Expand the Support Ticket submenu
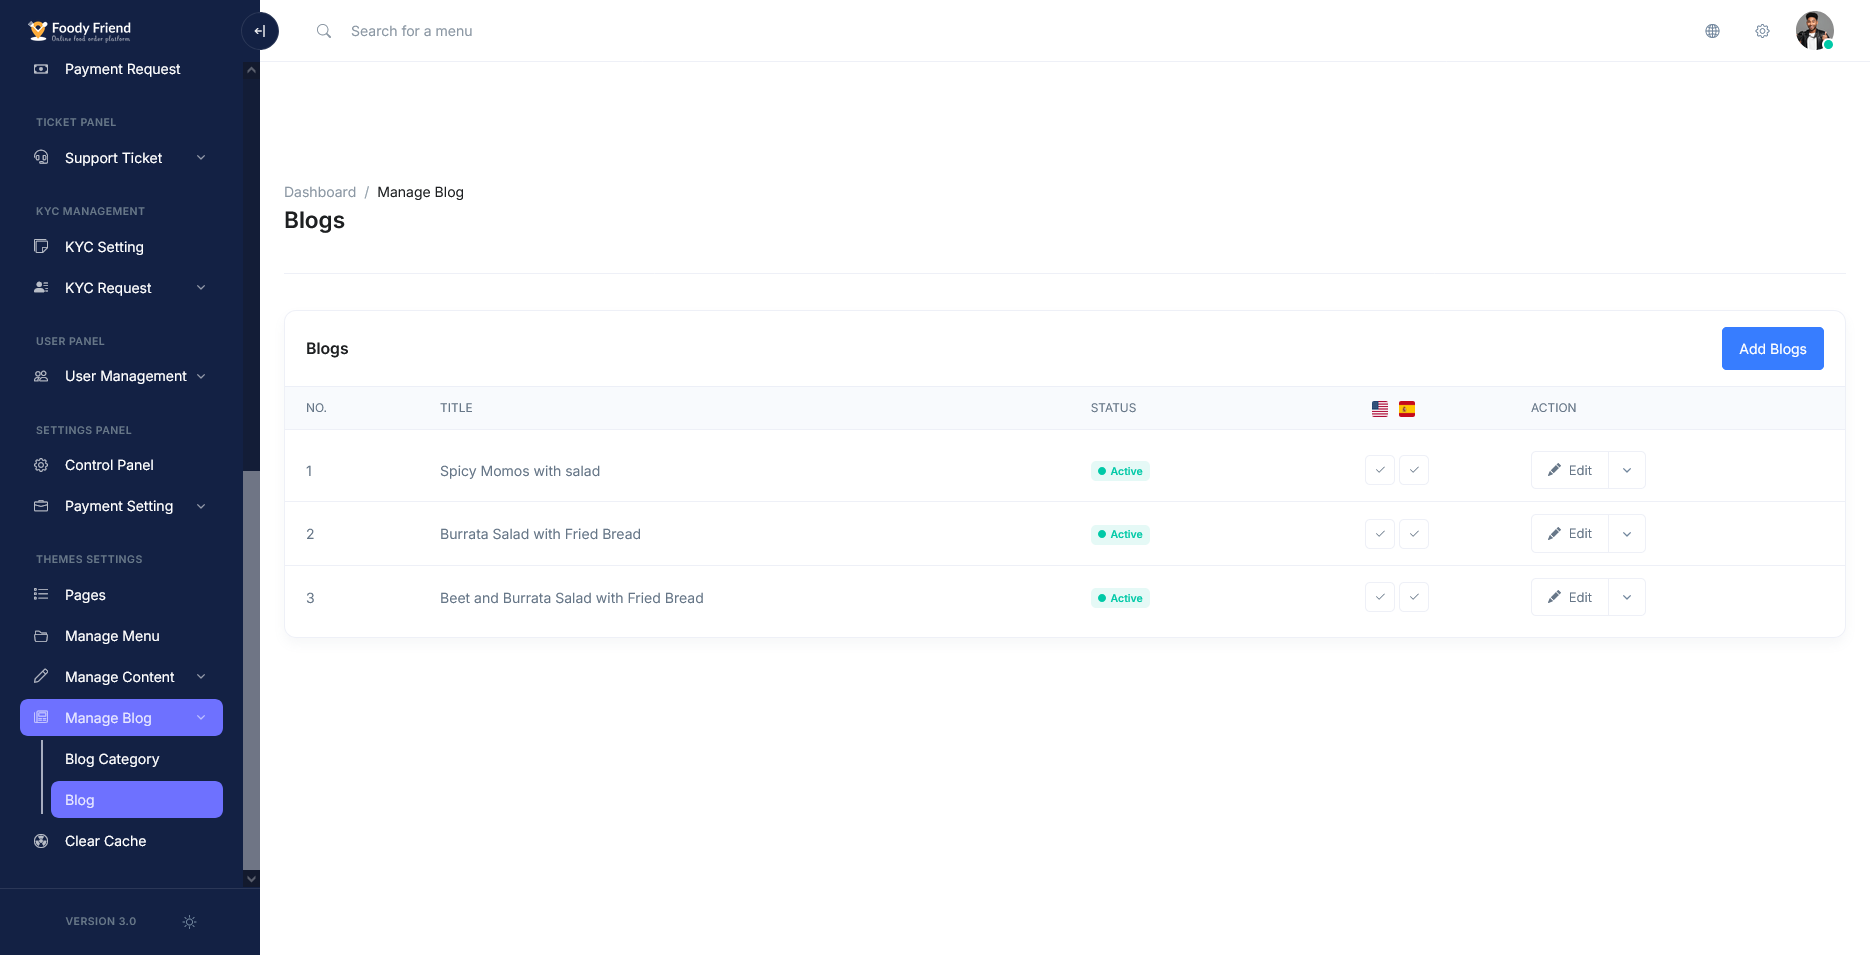This screenshot has height=955, width=1870. point(201,158)
